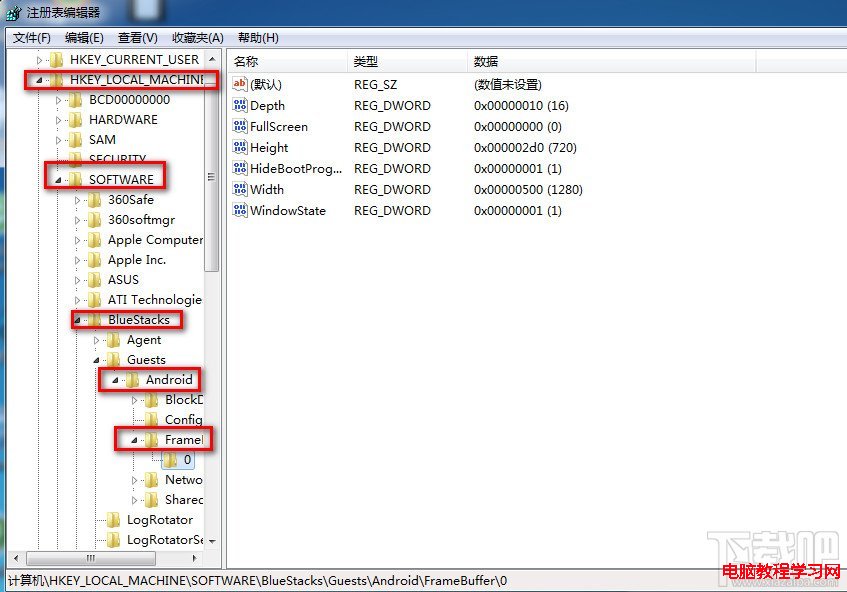Image resolution: width=847 pixels, height=592 pixels.
Task: Click the WindowState DWORD value icon
Action: click(x=240, y=210)
